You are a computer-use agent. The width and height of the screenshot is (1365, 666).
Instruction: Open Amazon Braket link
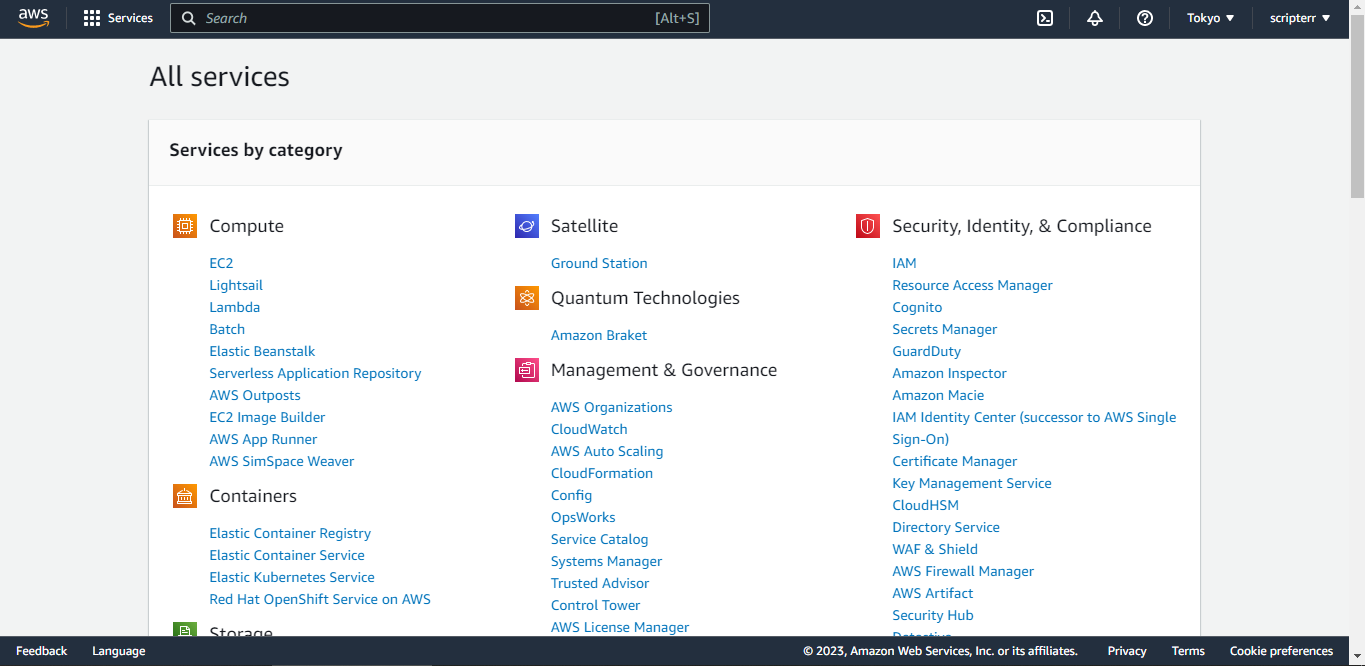click(599, 335)
